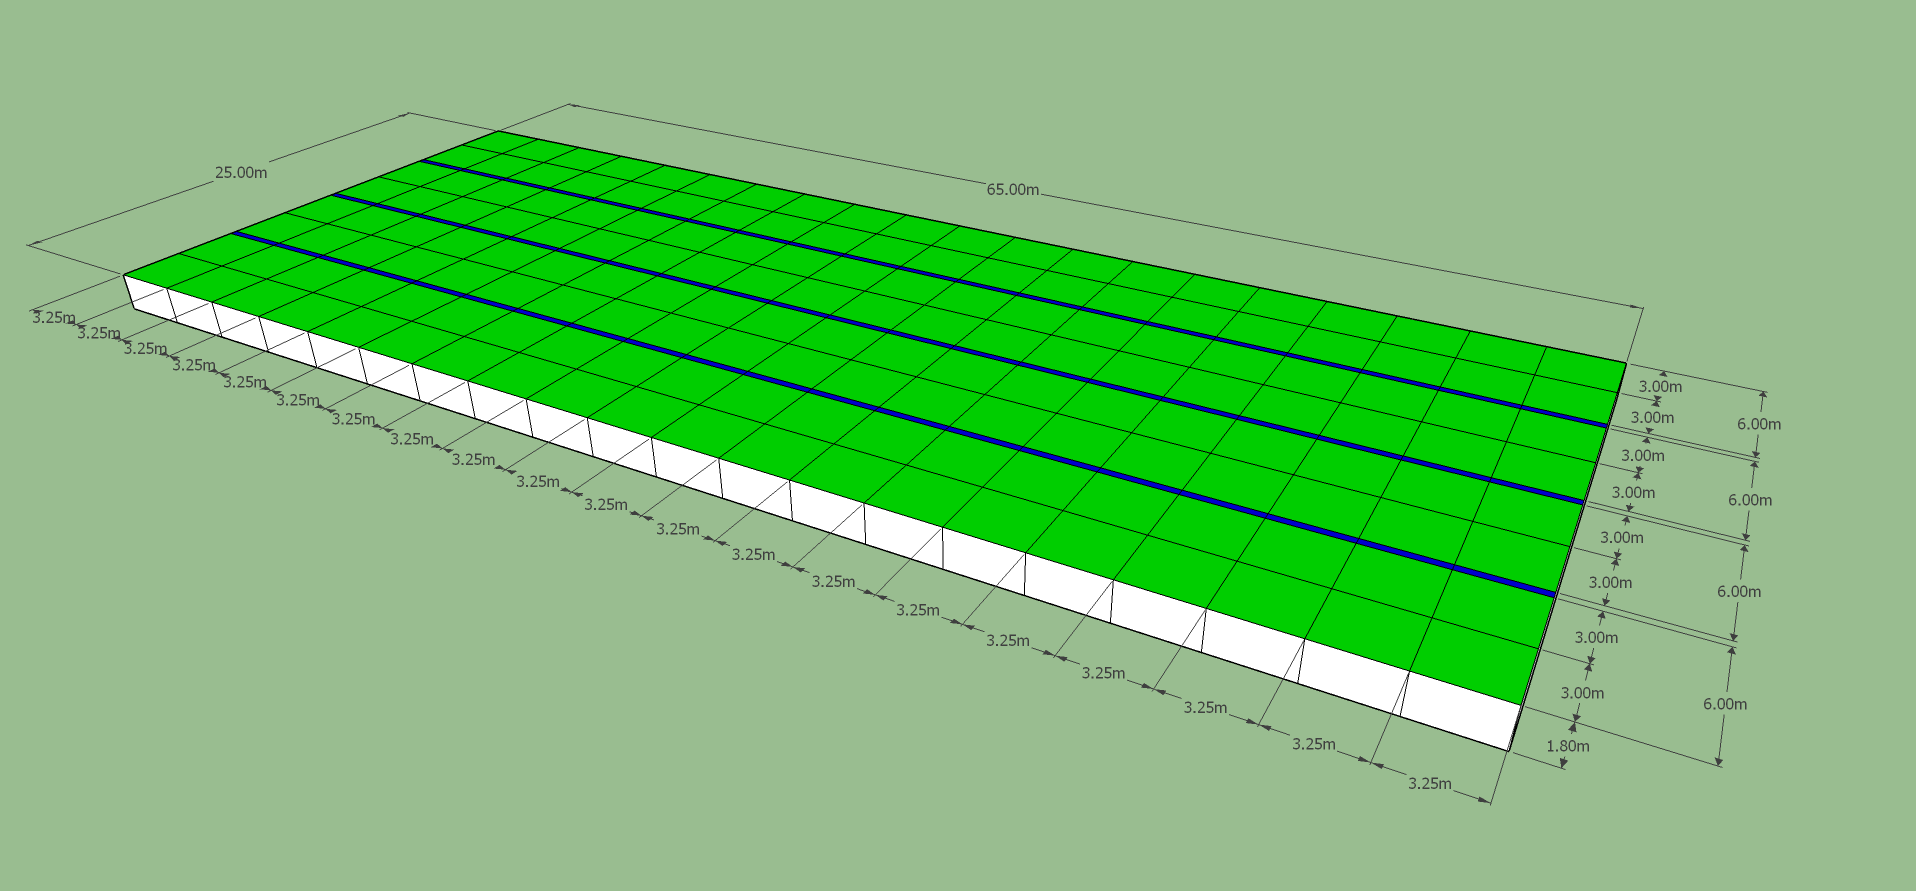
Task: Select the leftmost 3.25m dimension label
Action: click(53, 318)
